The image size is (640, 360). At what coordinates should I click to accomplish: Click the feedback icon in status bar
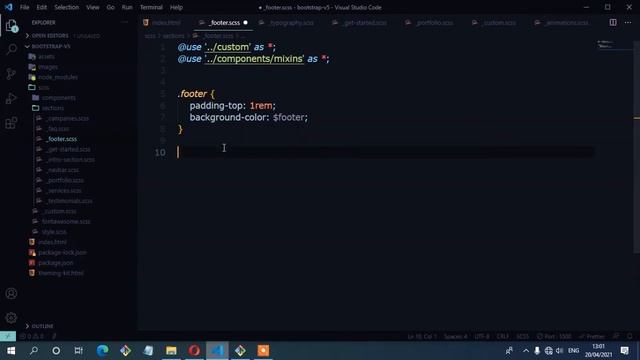coord(616,336)
